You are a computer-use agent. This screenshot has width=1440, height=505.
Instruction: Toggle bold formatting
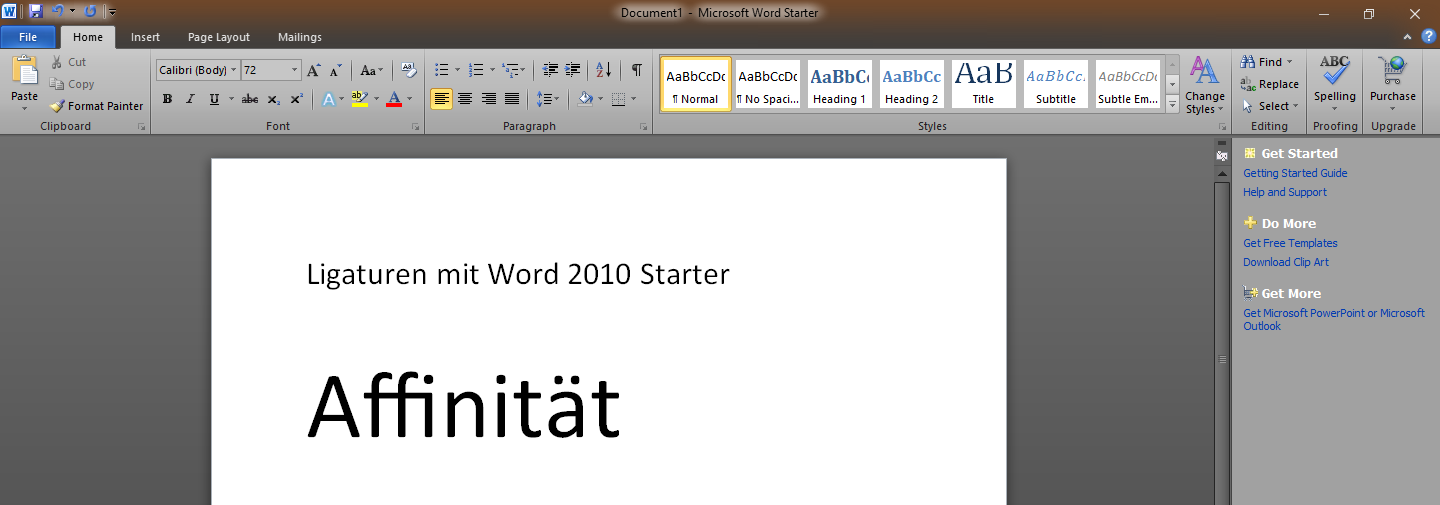(x=167, y=99)
